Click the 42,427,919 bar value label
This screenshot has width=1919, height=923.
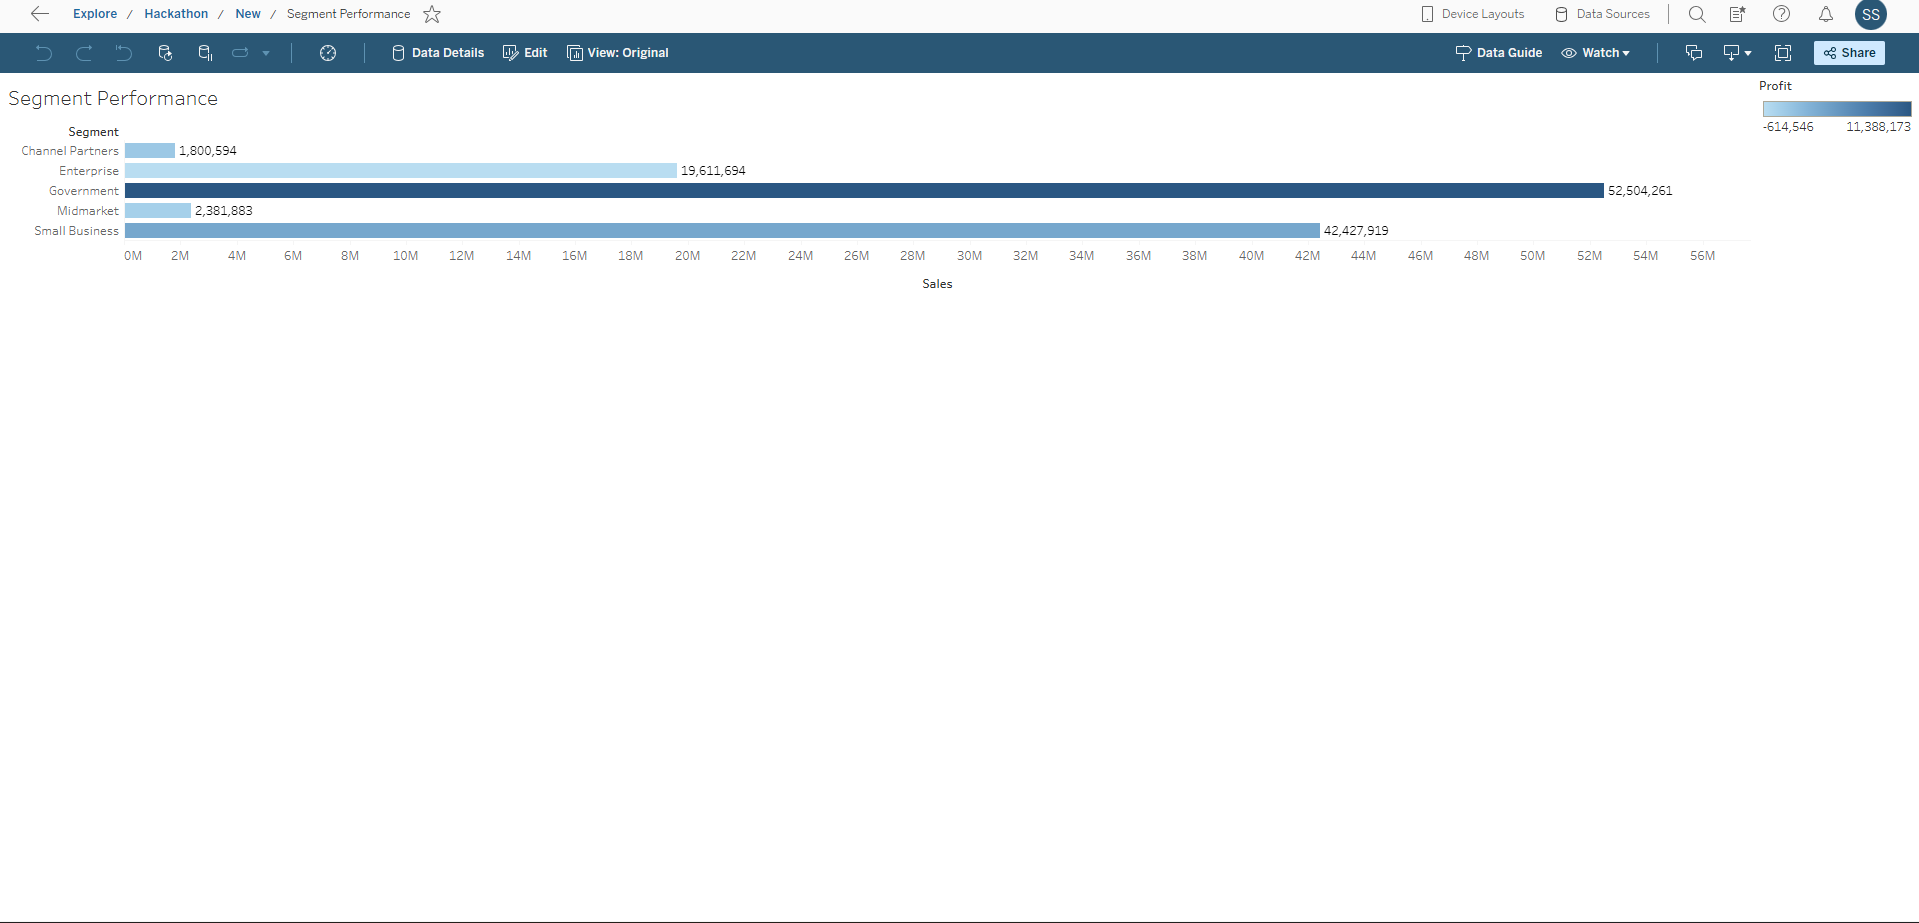[x=1356, y=231]
